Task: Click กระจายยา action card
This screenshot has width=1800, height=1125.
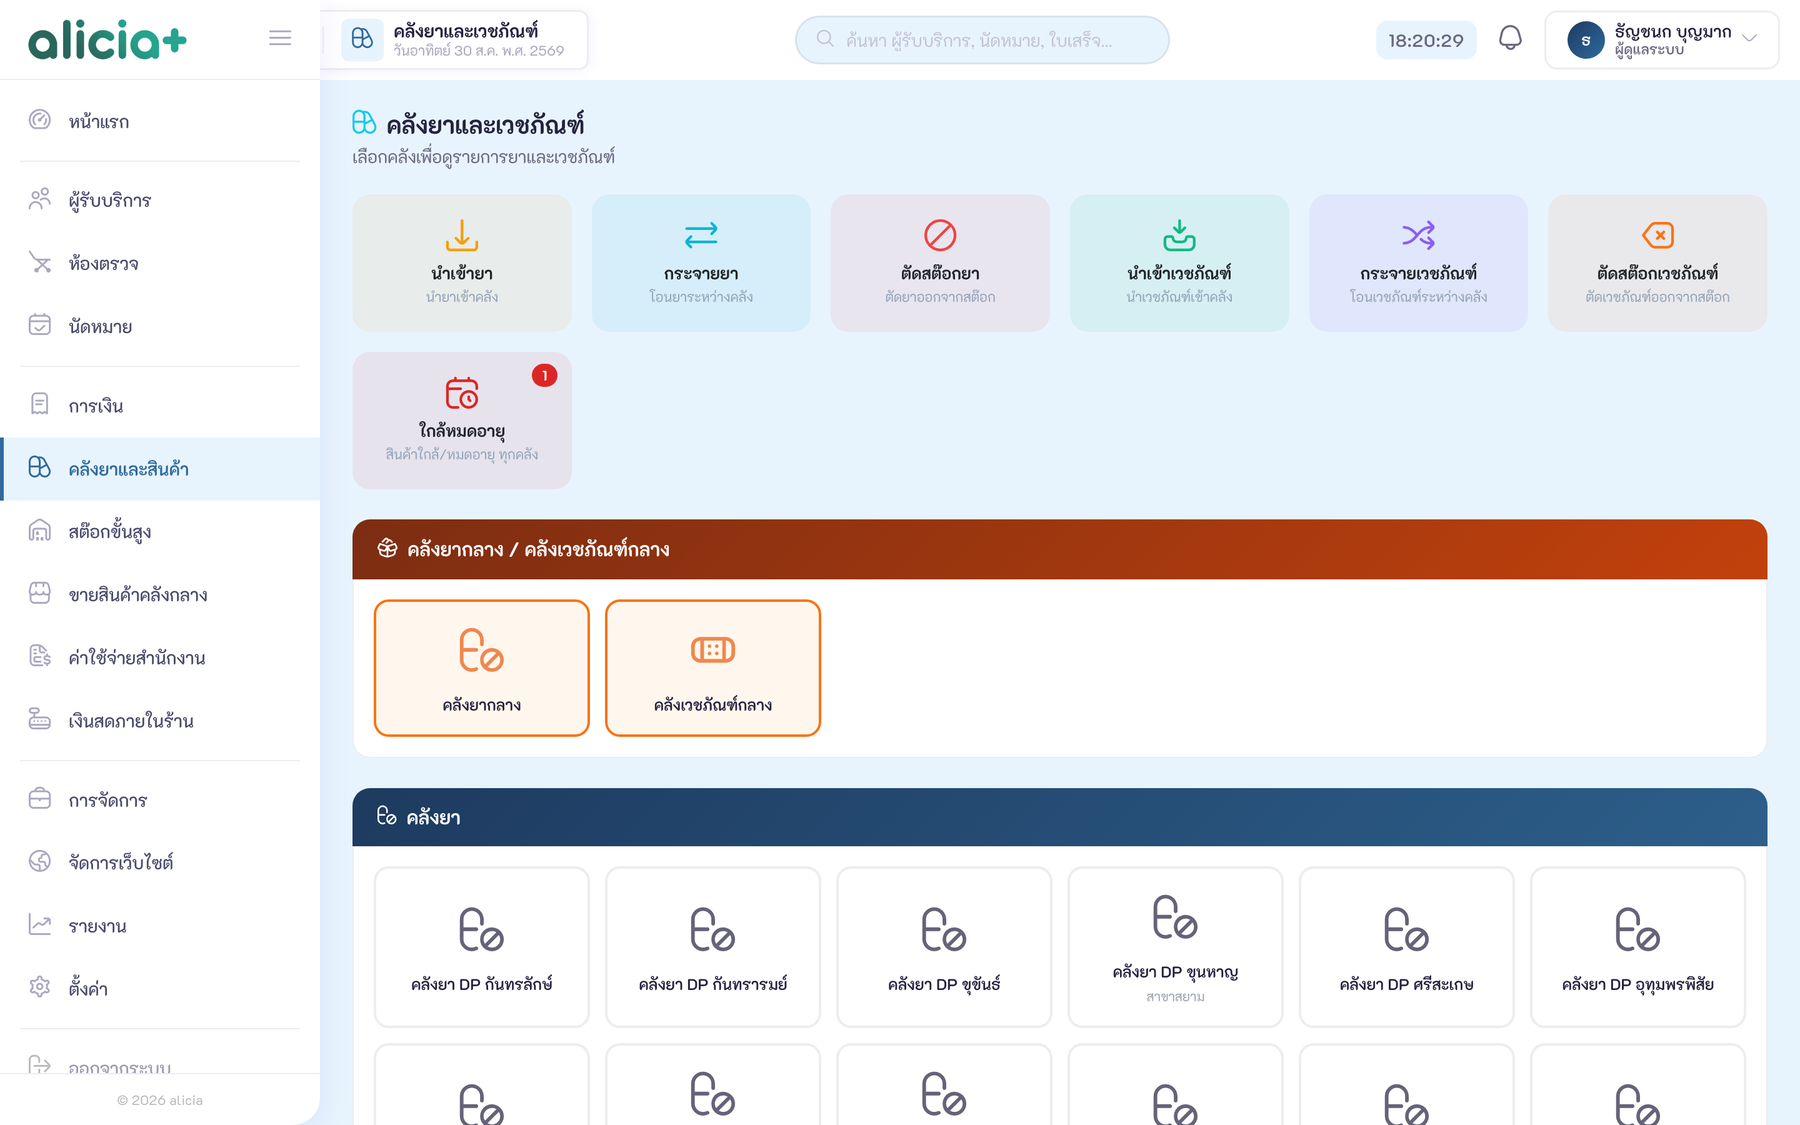Action: pos(701,263)
